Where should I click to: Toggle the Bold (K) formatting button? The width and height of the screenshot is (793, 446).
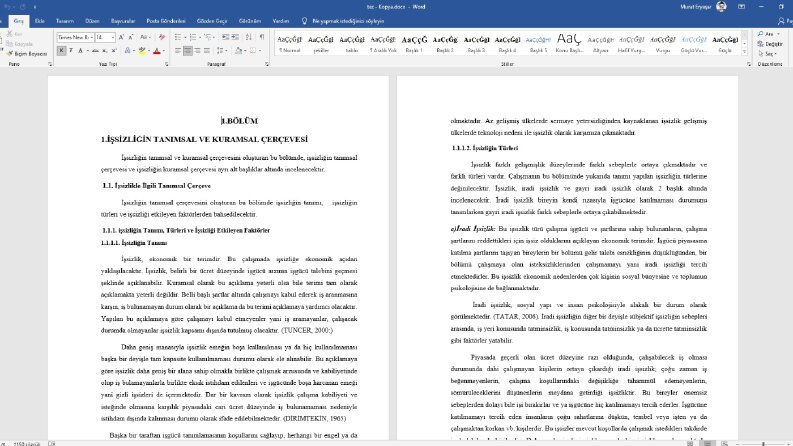[61, 51]
